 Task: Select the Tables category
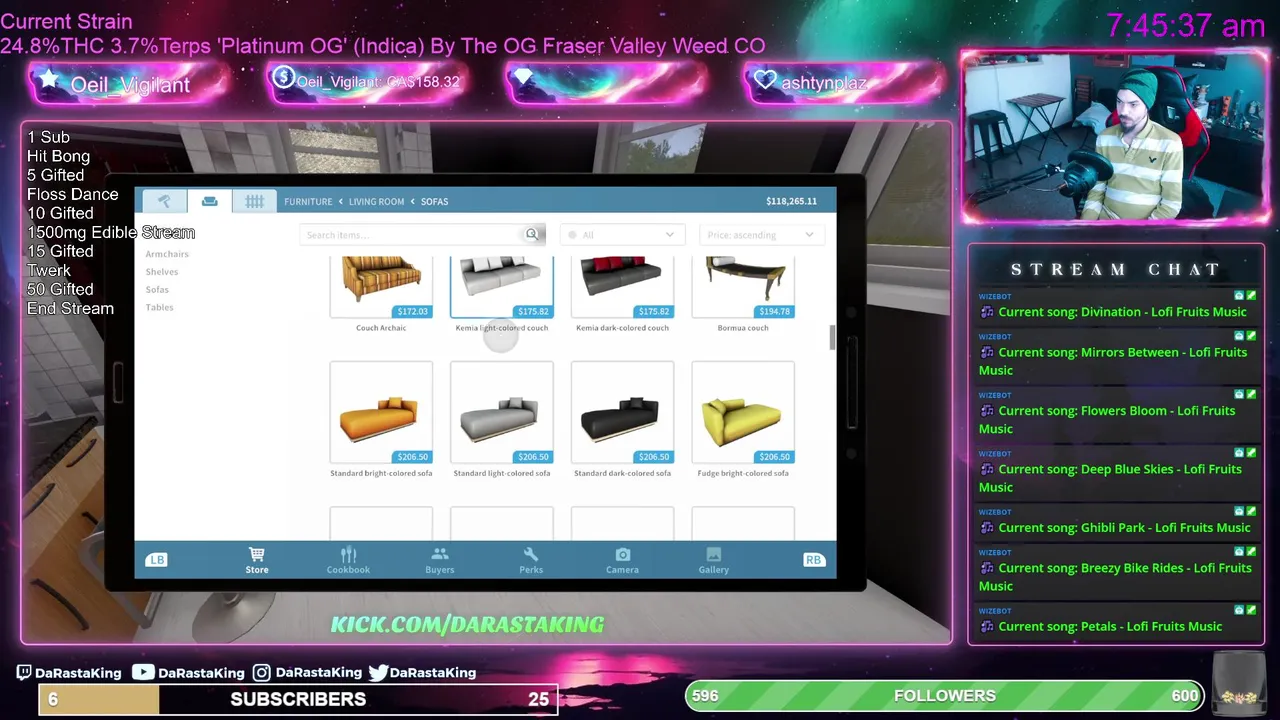159,307
